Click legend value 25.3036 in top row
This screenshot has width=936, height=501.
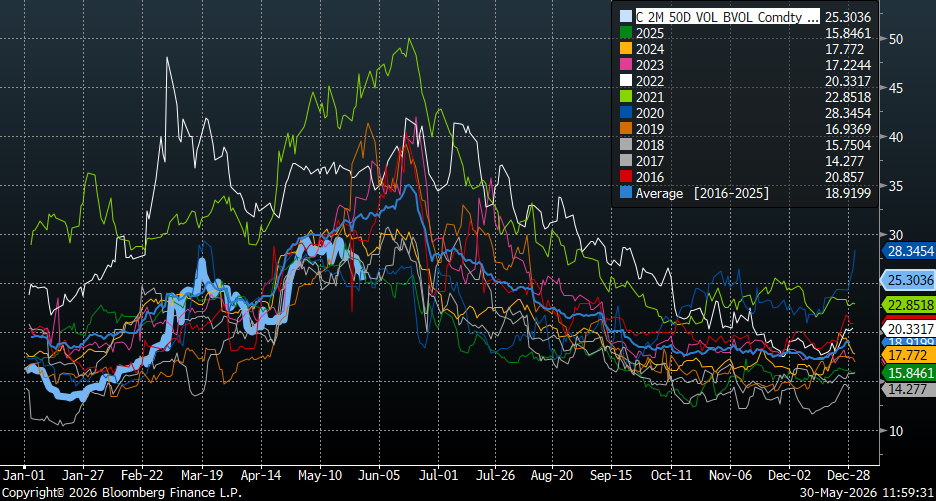pos(847,17)
